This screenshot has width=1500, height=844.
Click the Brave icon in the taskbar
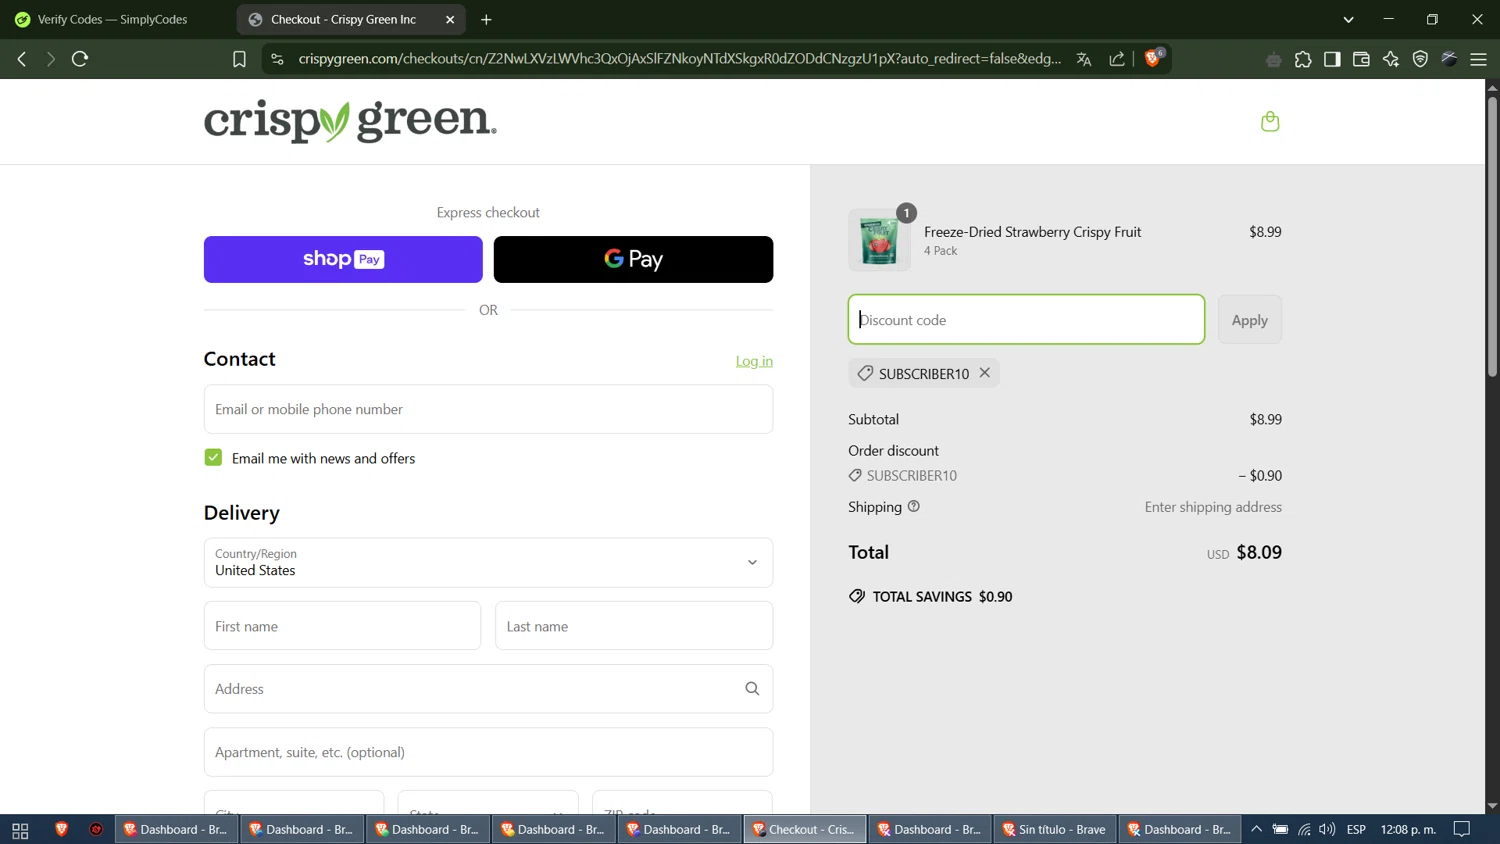tap(61, 829)
